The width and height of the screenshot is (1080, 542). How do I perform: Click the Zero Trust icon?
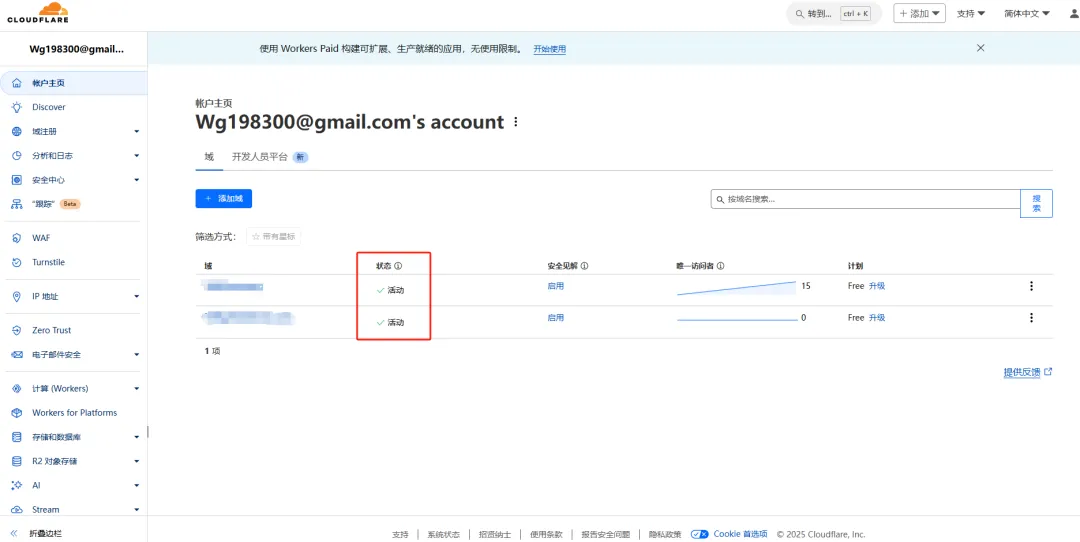point(17,331)
